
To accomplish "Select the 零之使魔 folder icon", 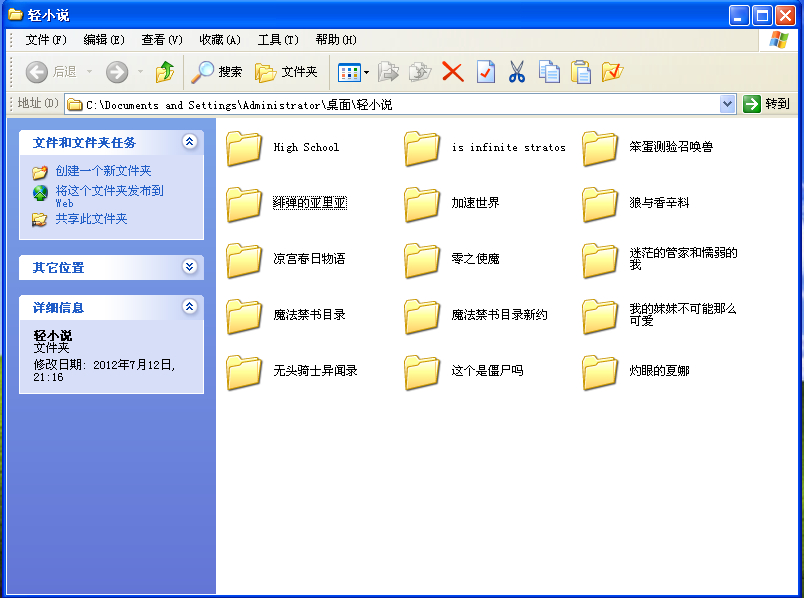I will 422,260.
